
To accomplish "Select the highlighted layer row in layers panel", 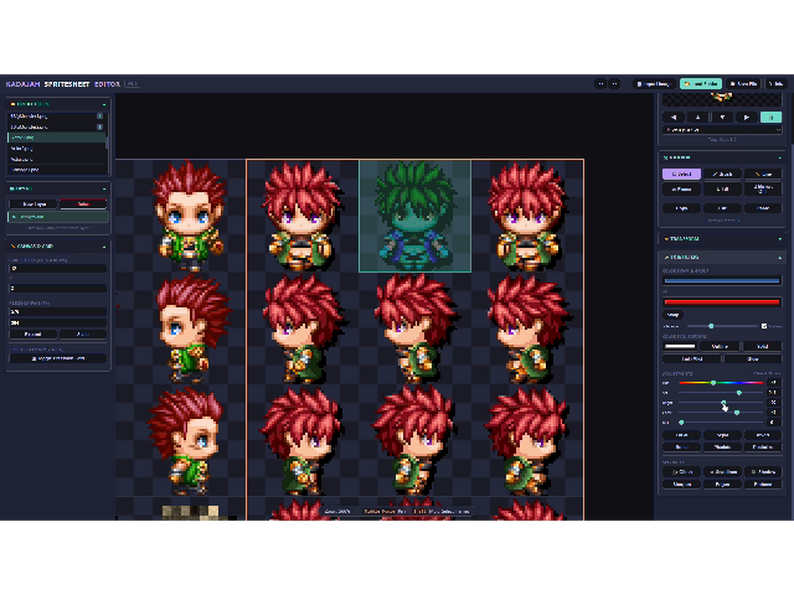I will (x=58, y=217).
